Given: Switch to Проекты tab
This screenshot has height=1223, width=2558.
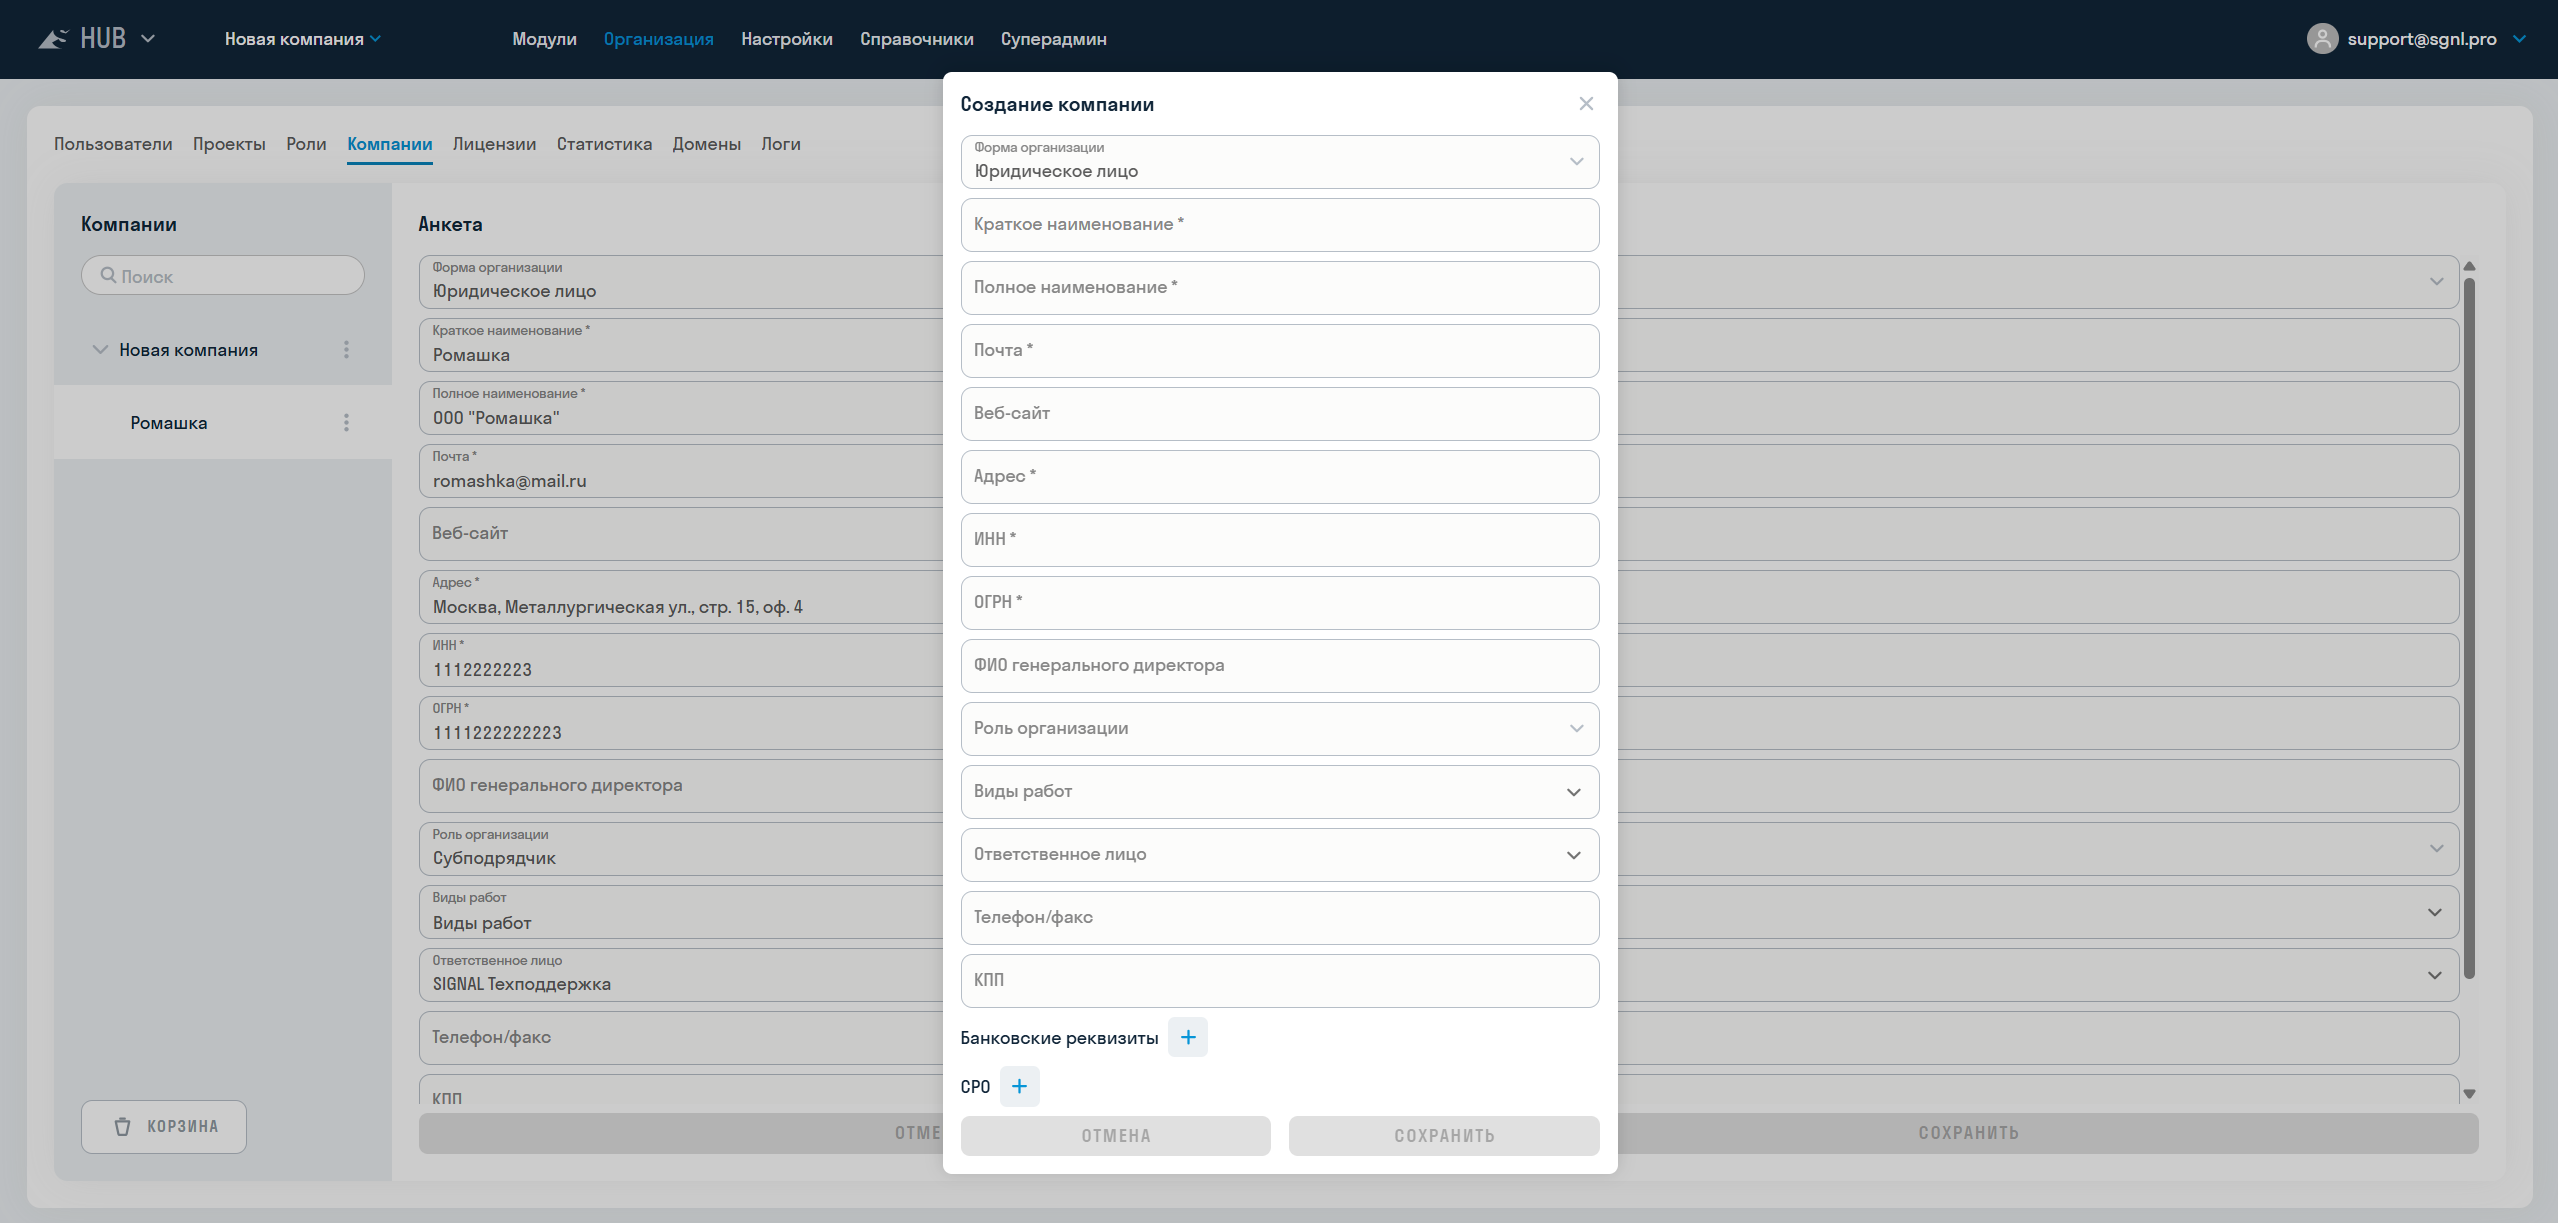Looking at the screenshot, I should [x=229, y=144].
